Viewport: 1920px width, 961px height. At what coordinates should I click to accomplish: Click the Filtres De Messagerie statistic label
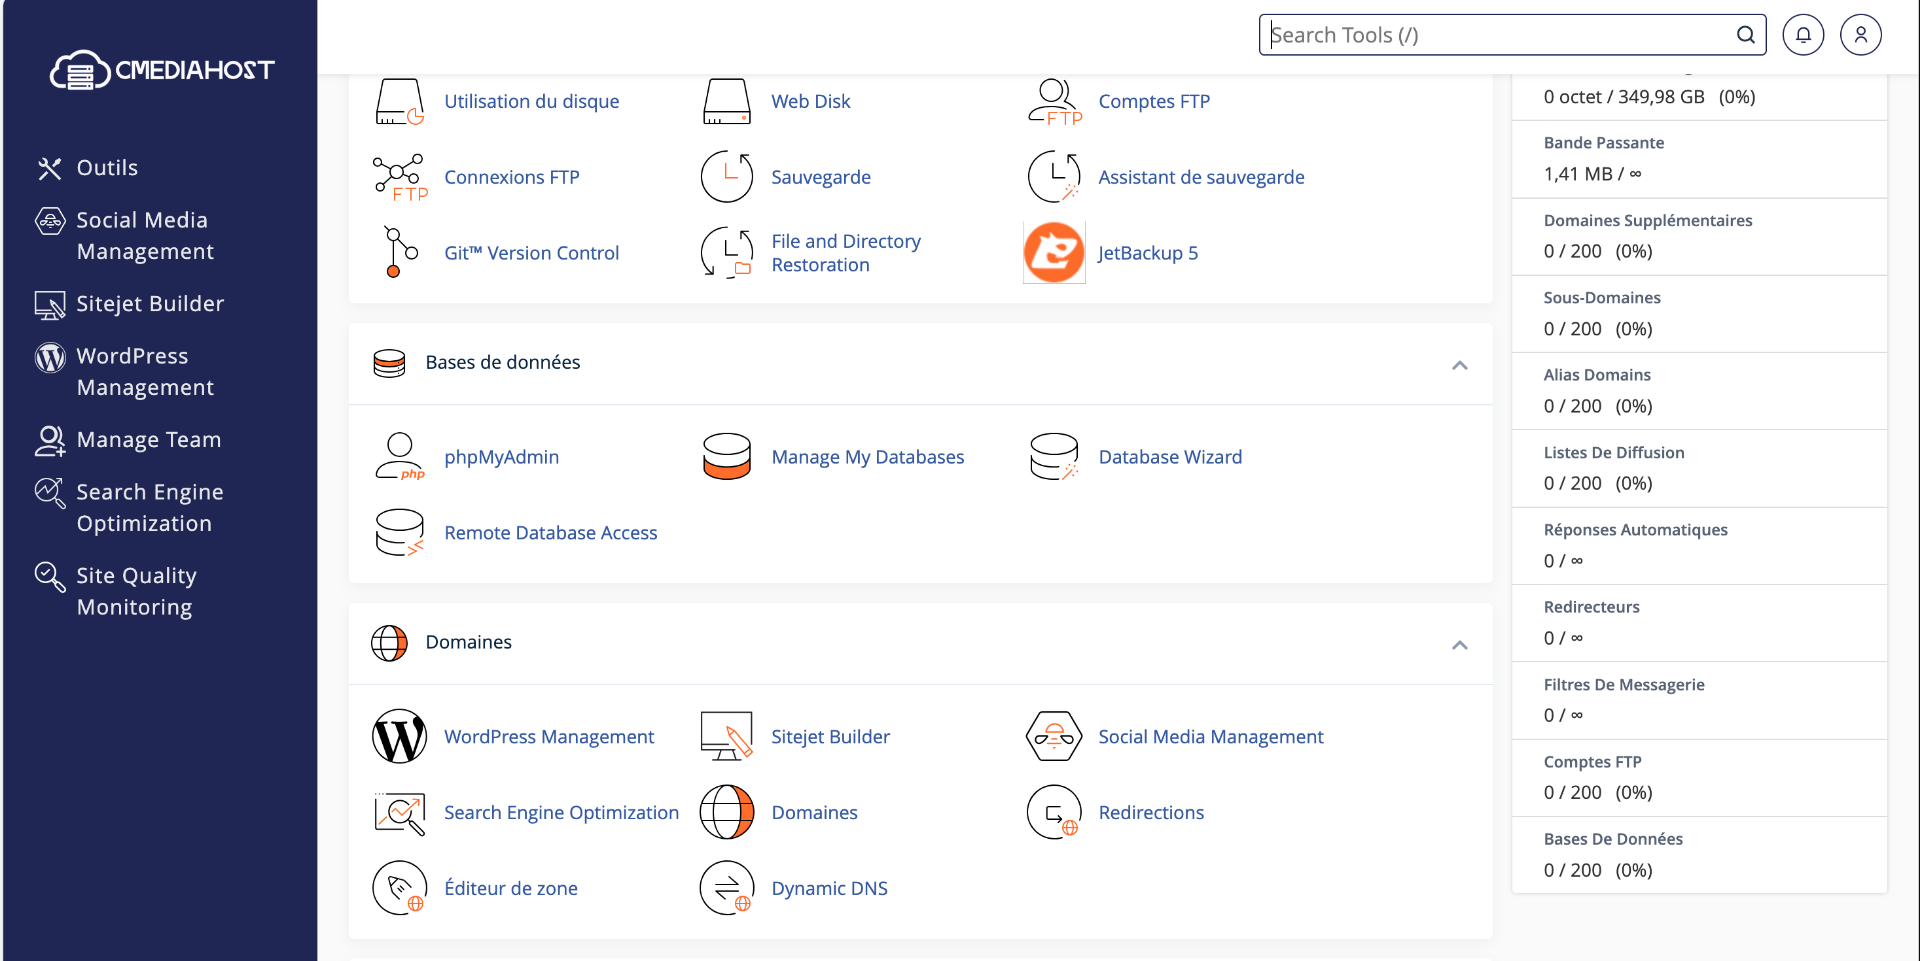click(x=1624, y=685)
